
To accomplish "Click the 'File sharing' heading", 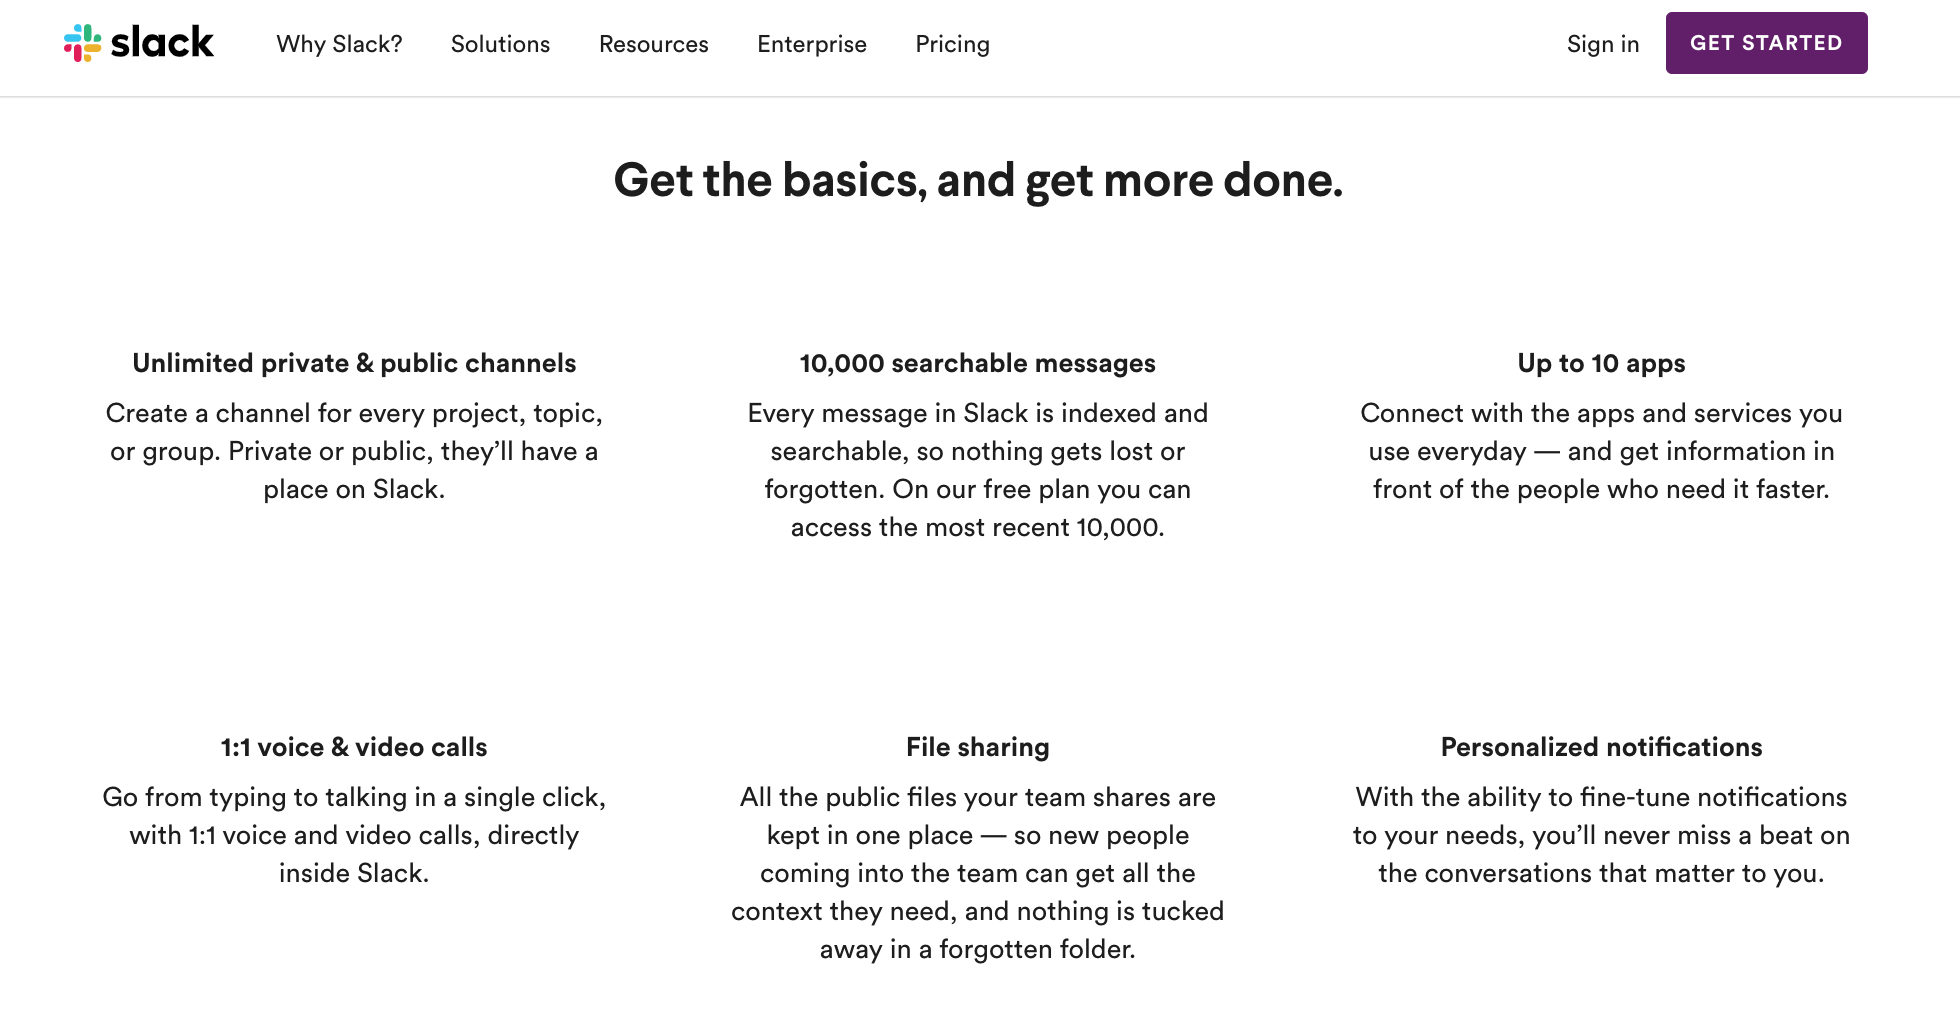I will pyautogui.click(x=977, y=747).
